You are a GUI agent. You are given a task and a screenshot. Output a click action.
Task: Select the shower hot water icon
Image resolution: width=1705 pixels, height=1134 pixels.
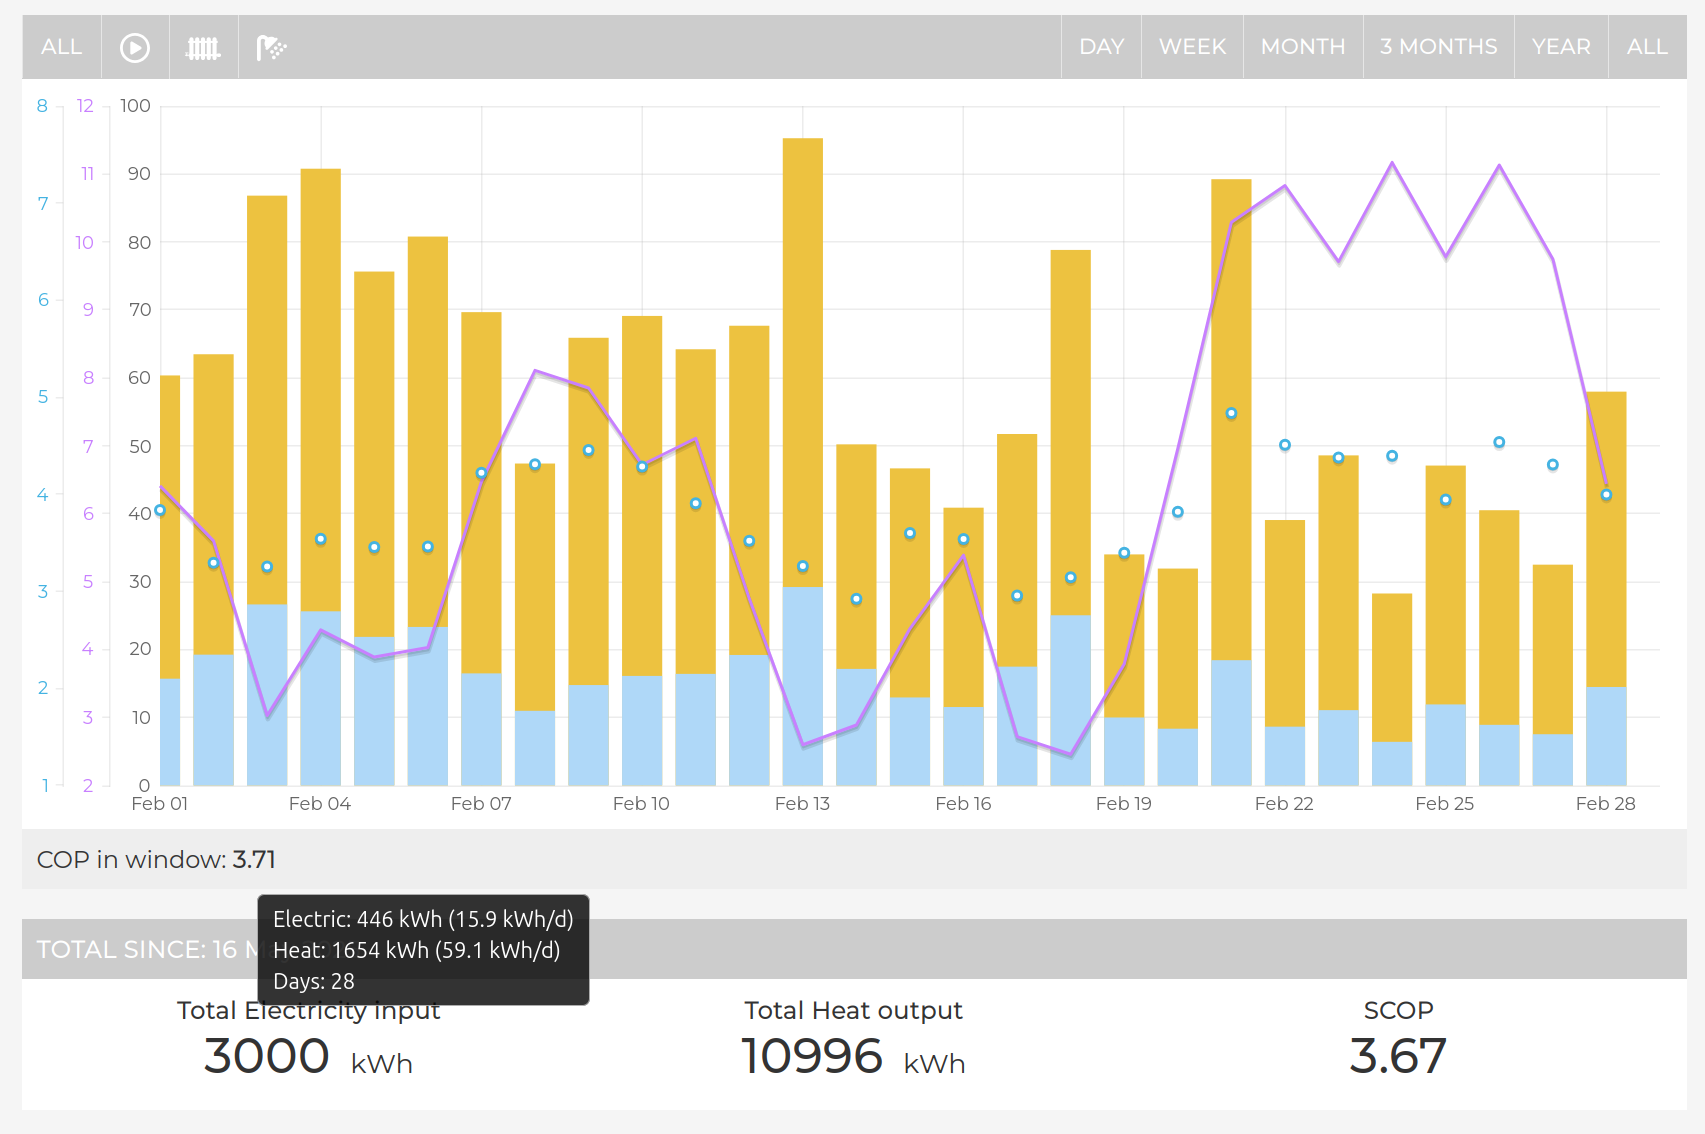[271, 47]
